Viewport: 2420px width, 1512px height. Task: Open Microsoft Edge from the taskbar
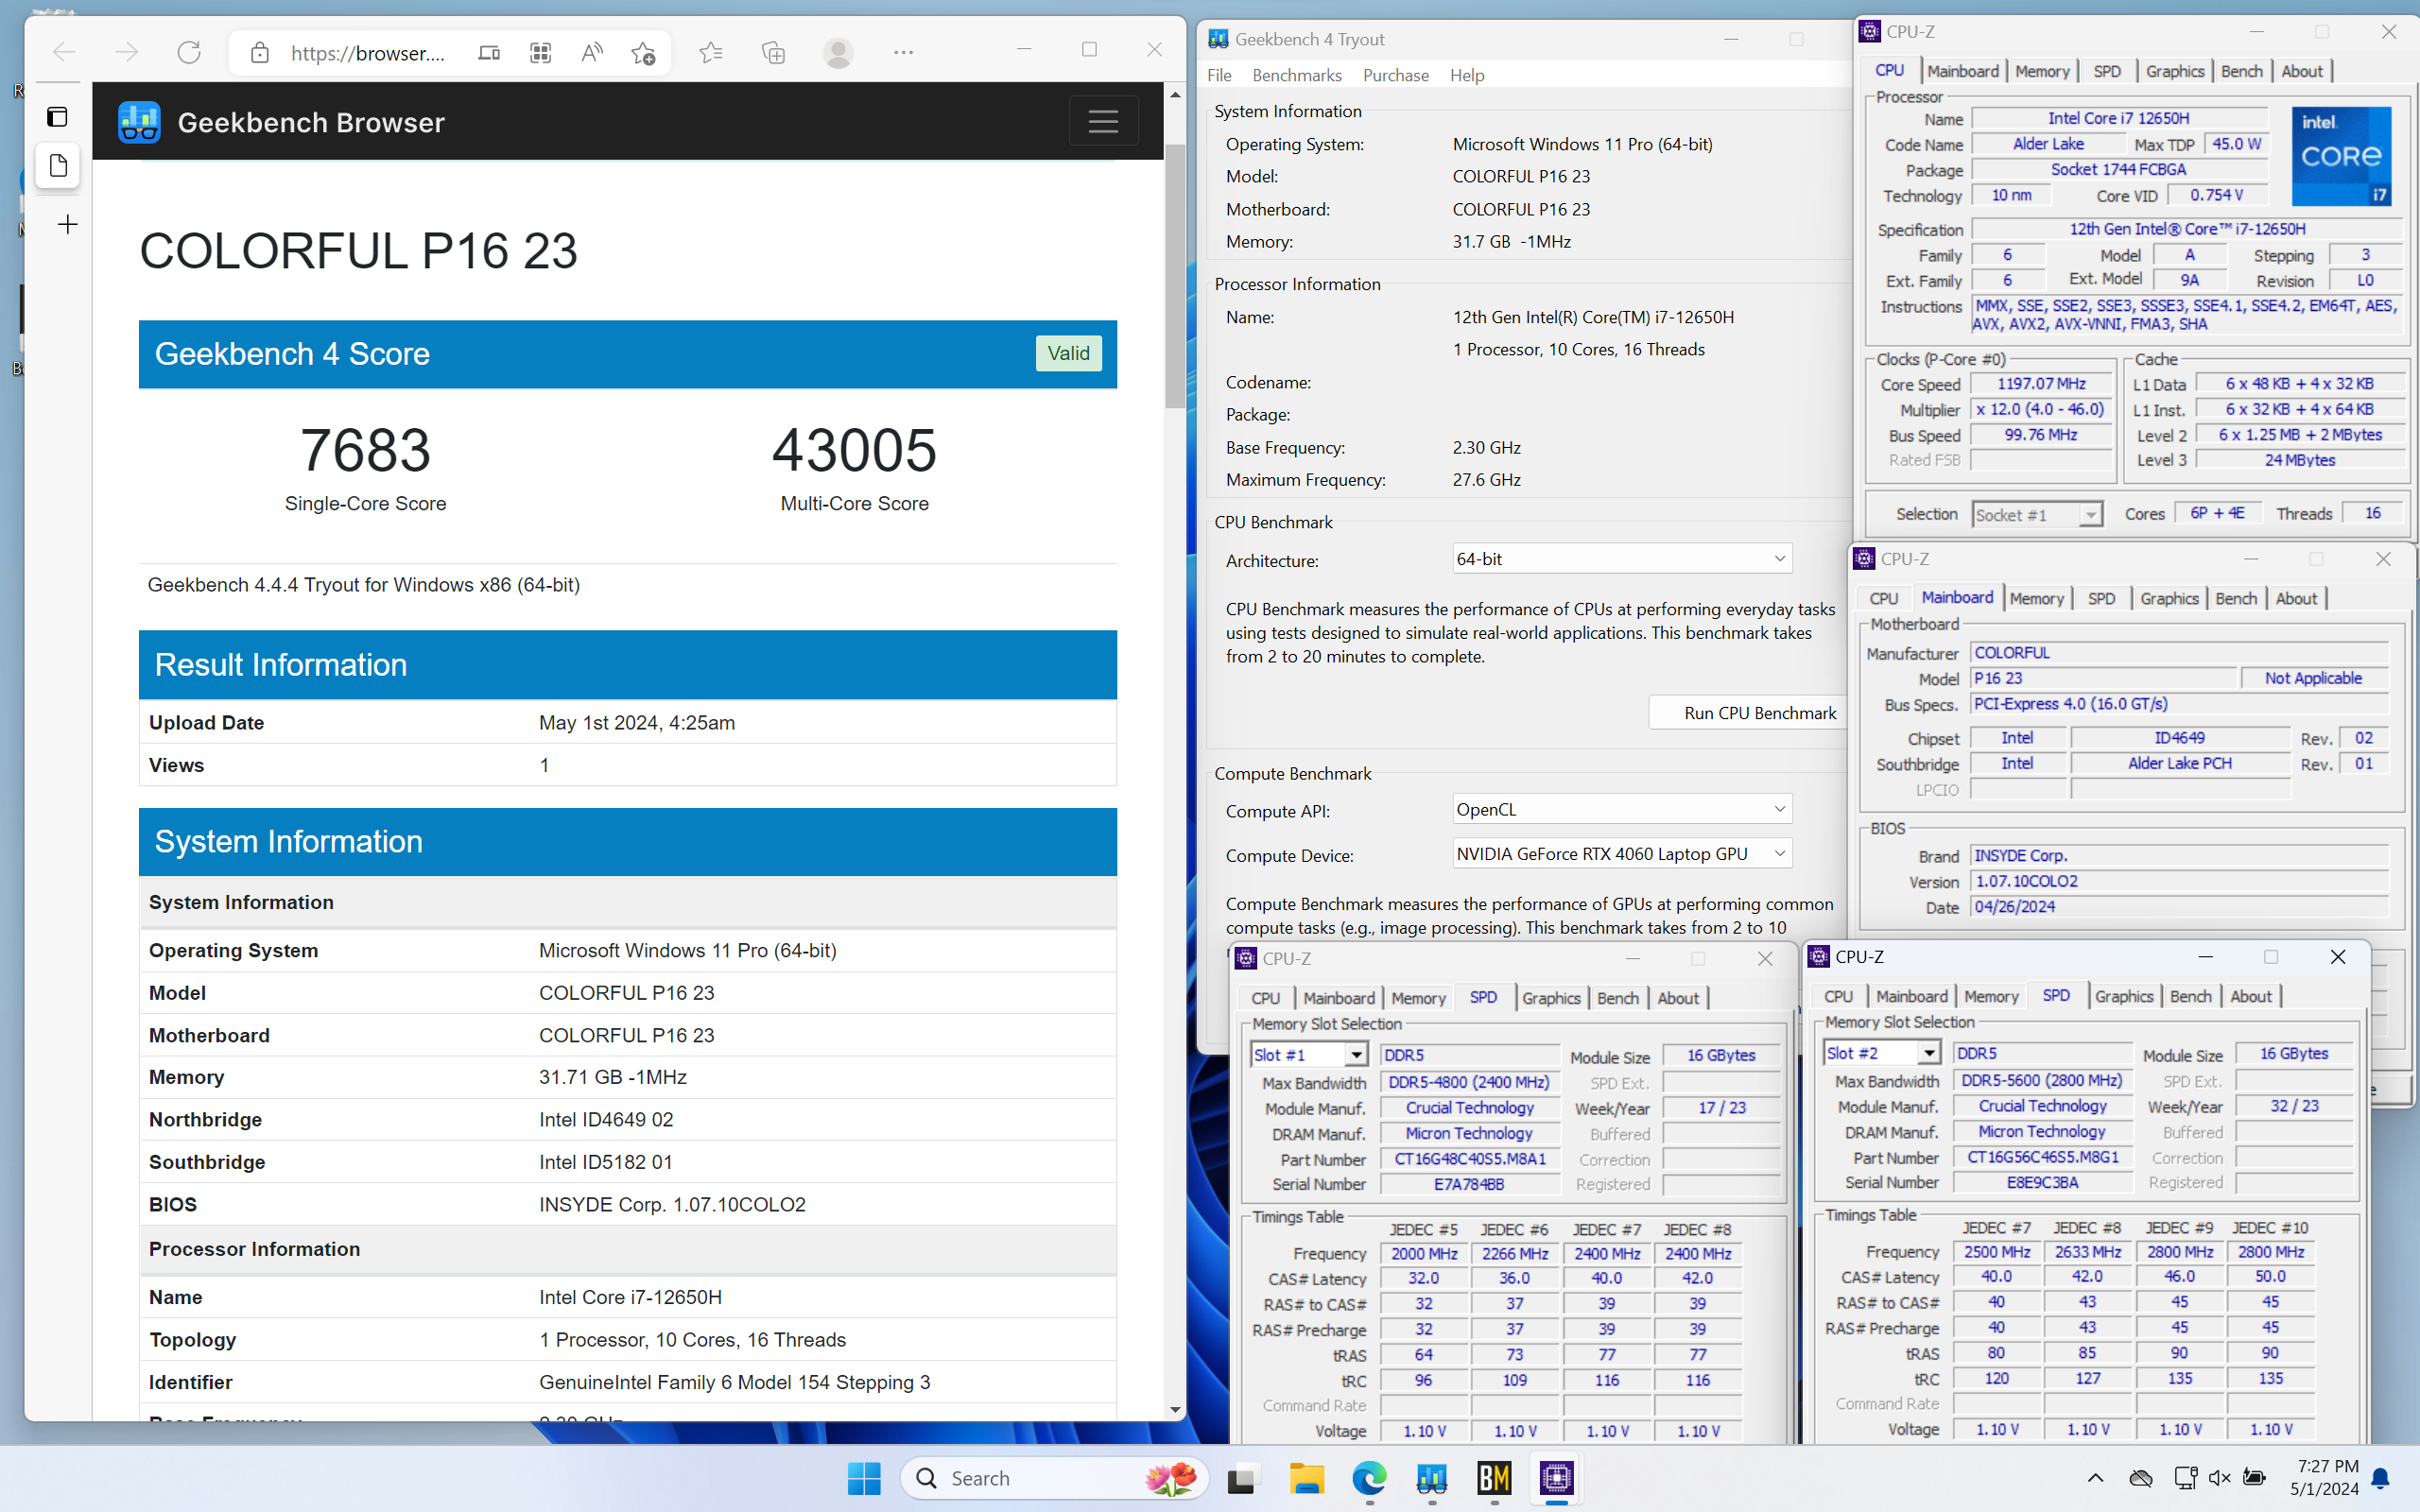point(1369,1478)
